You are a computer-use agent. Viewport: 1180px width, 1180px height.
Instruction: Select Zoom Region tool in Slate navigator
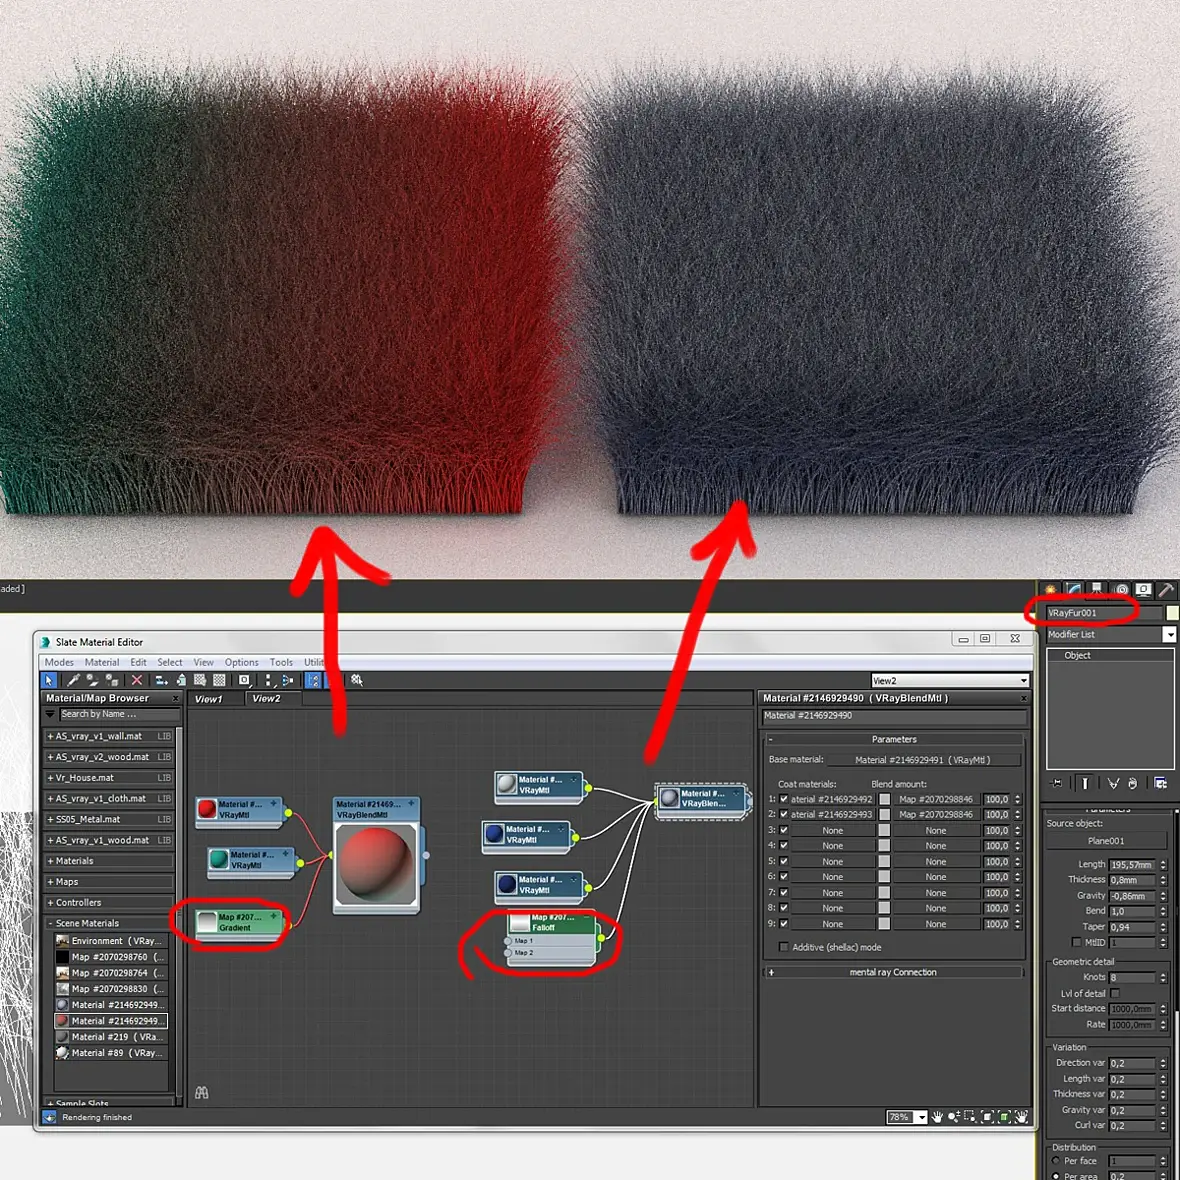click(x=969, y=1117)
